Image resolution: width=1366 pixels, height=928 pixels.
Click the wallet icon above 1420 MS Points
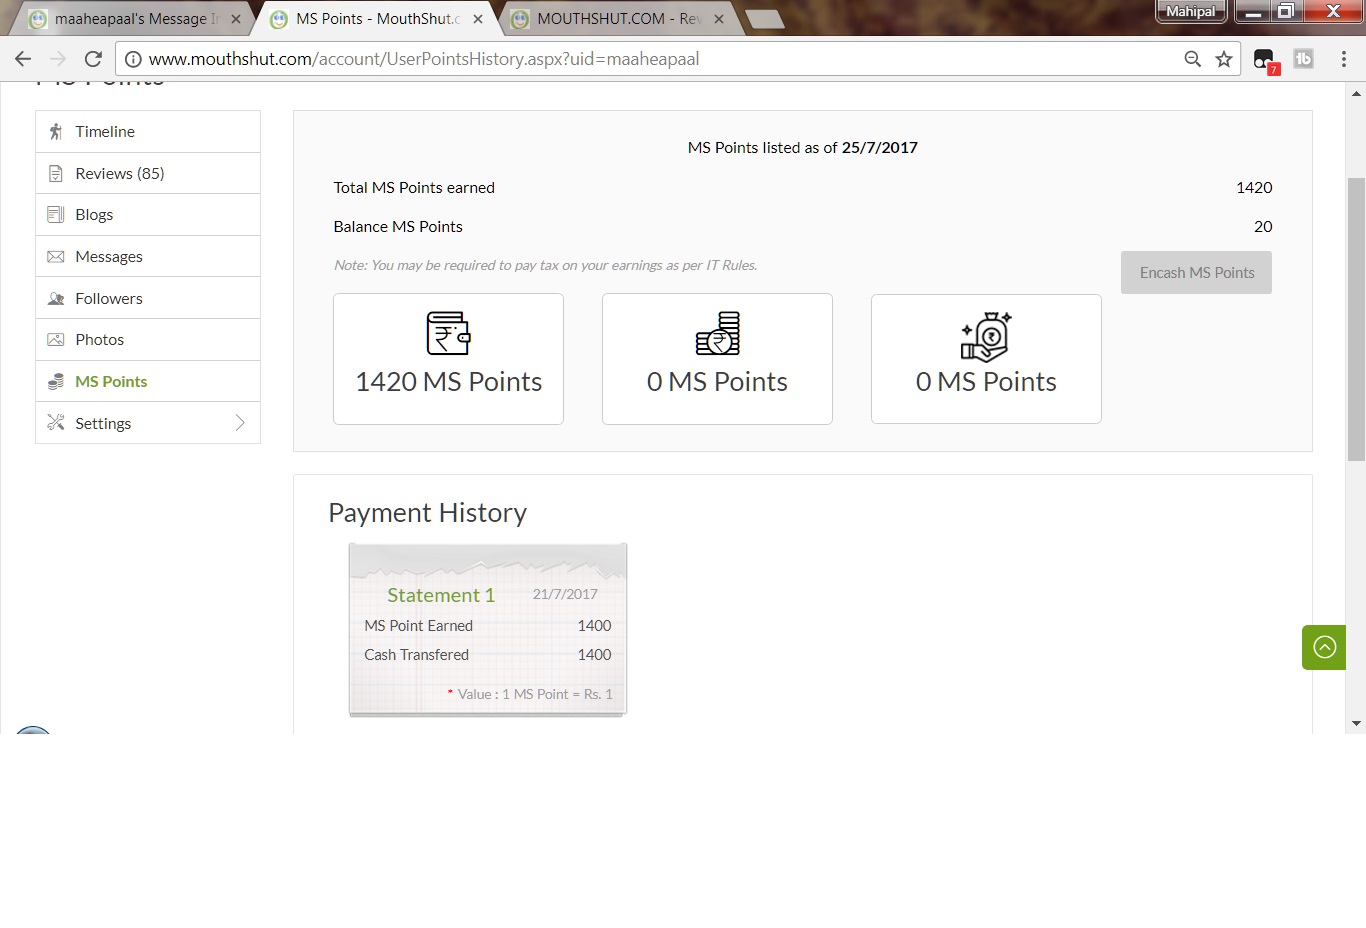448,333
